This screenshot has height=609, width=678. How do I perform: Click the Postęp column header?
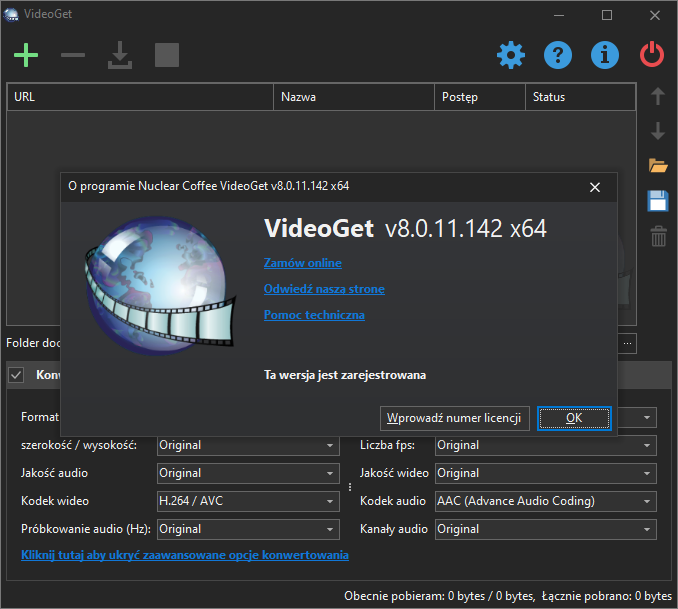pyautogui.click(x=480, y=97)
